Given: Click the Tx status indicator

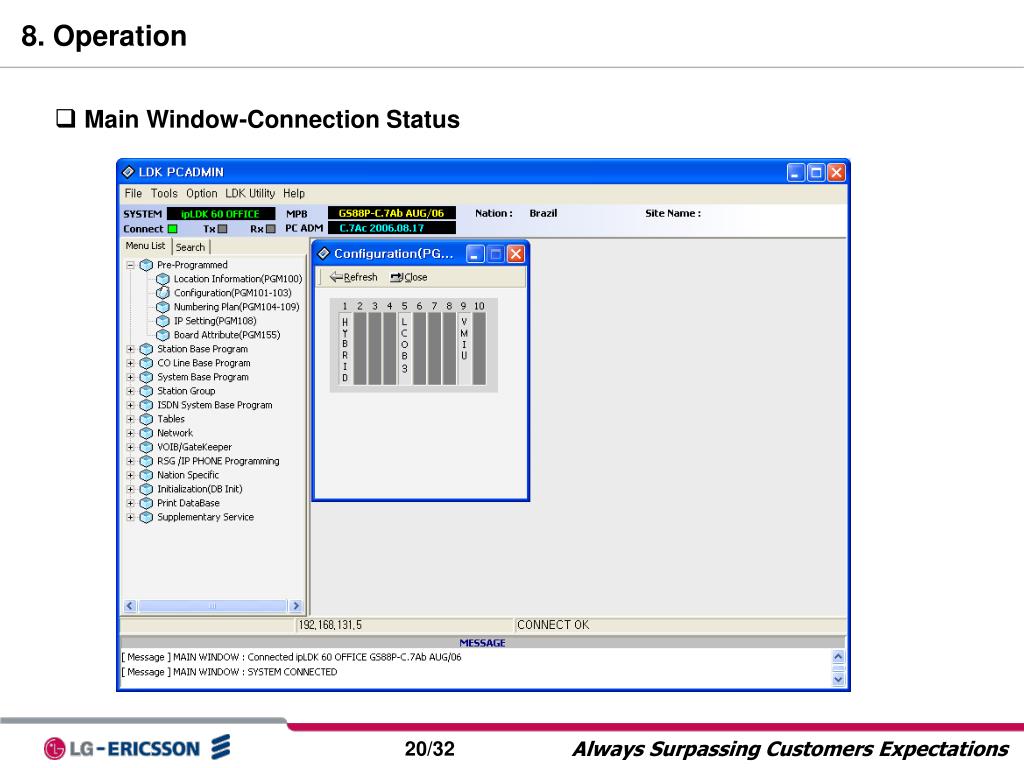Looking at the screenshot, I should pos(223,229).
